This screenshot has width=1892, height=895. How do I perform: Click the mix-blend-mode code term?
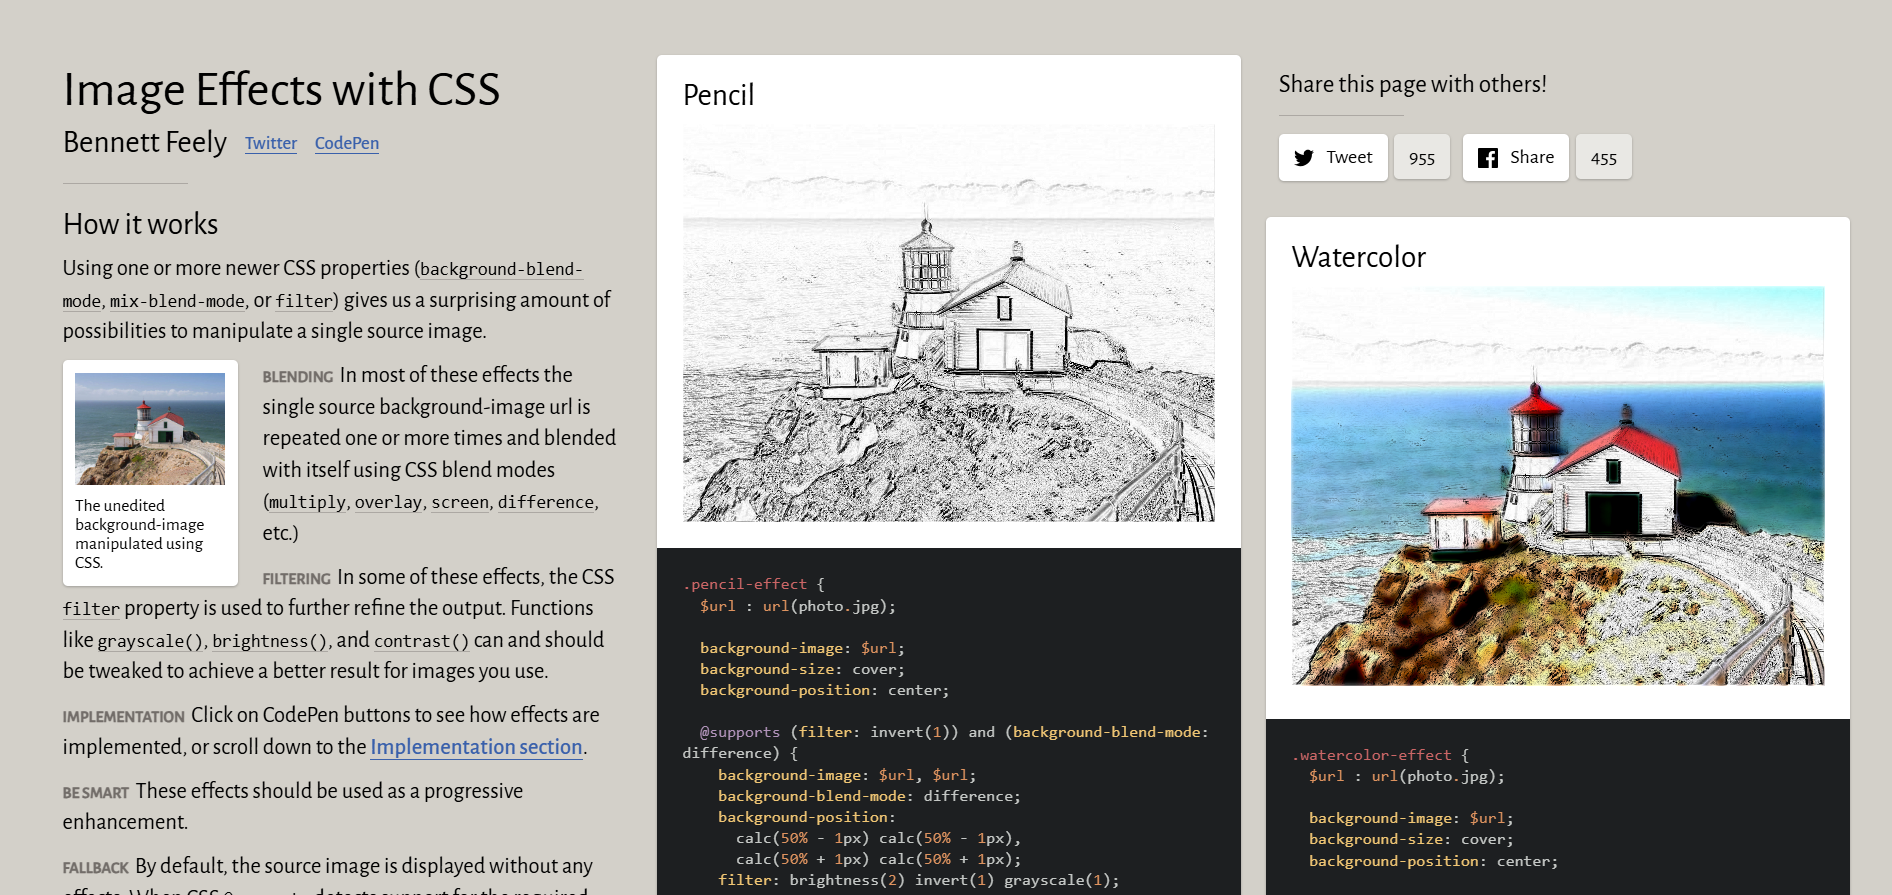click(x=177, y=301)
